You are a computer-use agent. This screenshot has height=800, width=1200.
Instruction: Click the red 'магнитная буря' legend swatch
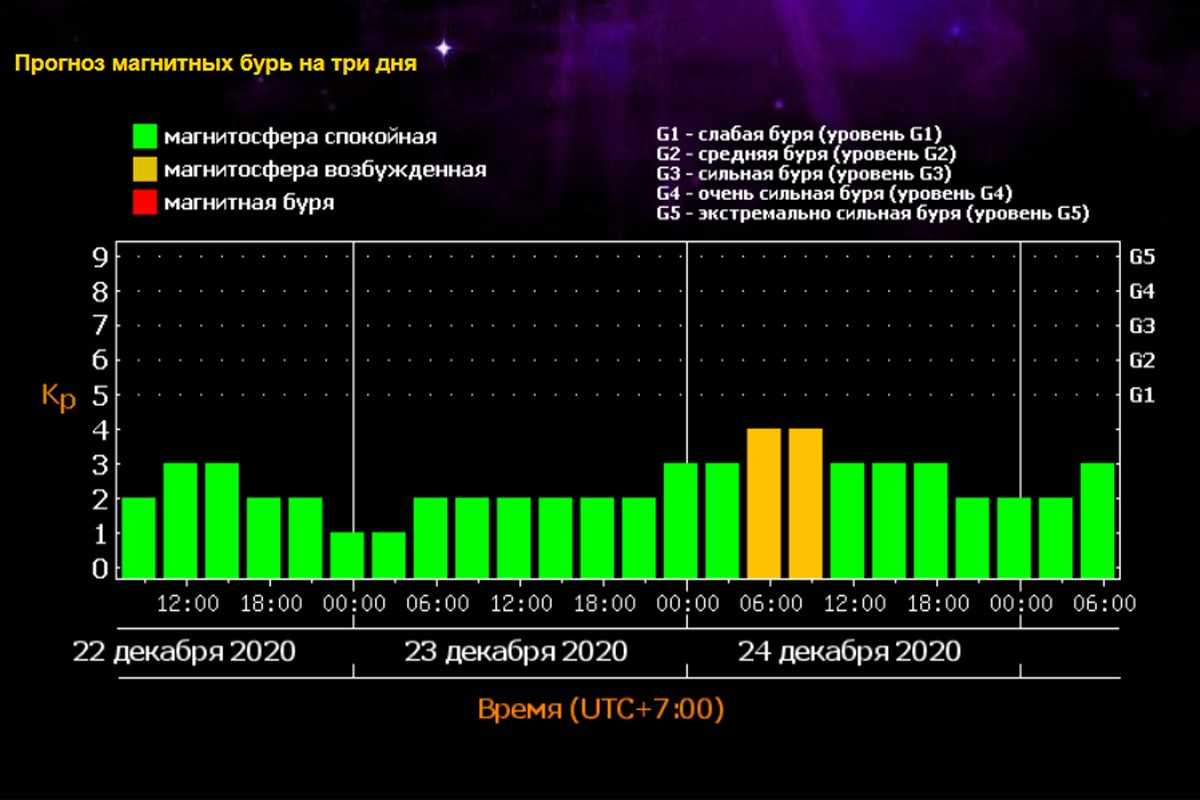[x=146, y=202]
